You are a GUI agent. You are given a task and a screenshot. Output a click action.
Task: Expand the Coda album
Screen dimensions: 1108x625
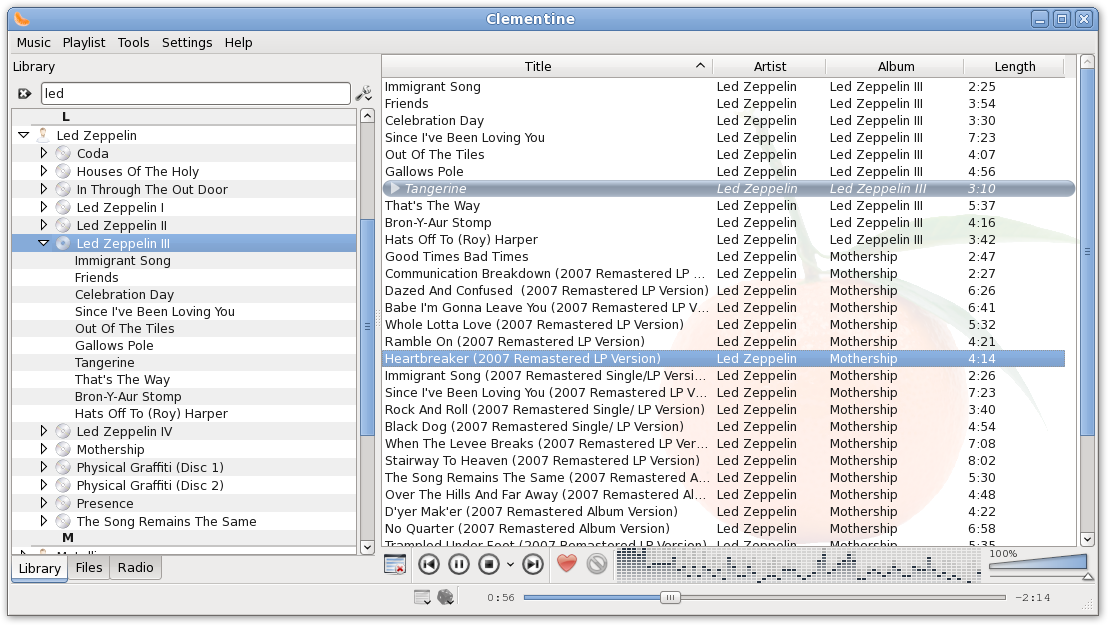44,153
